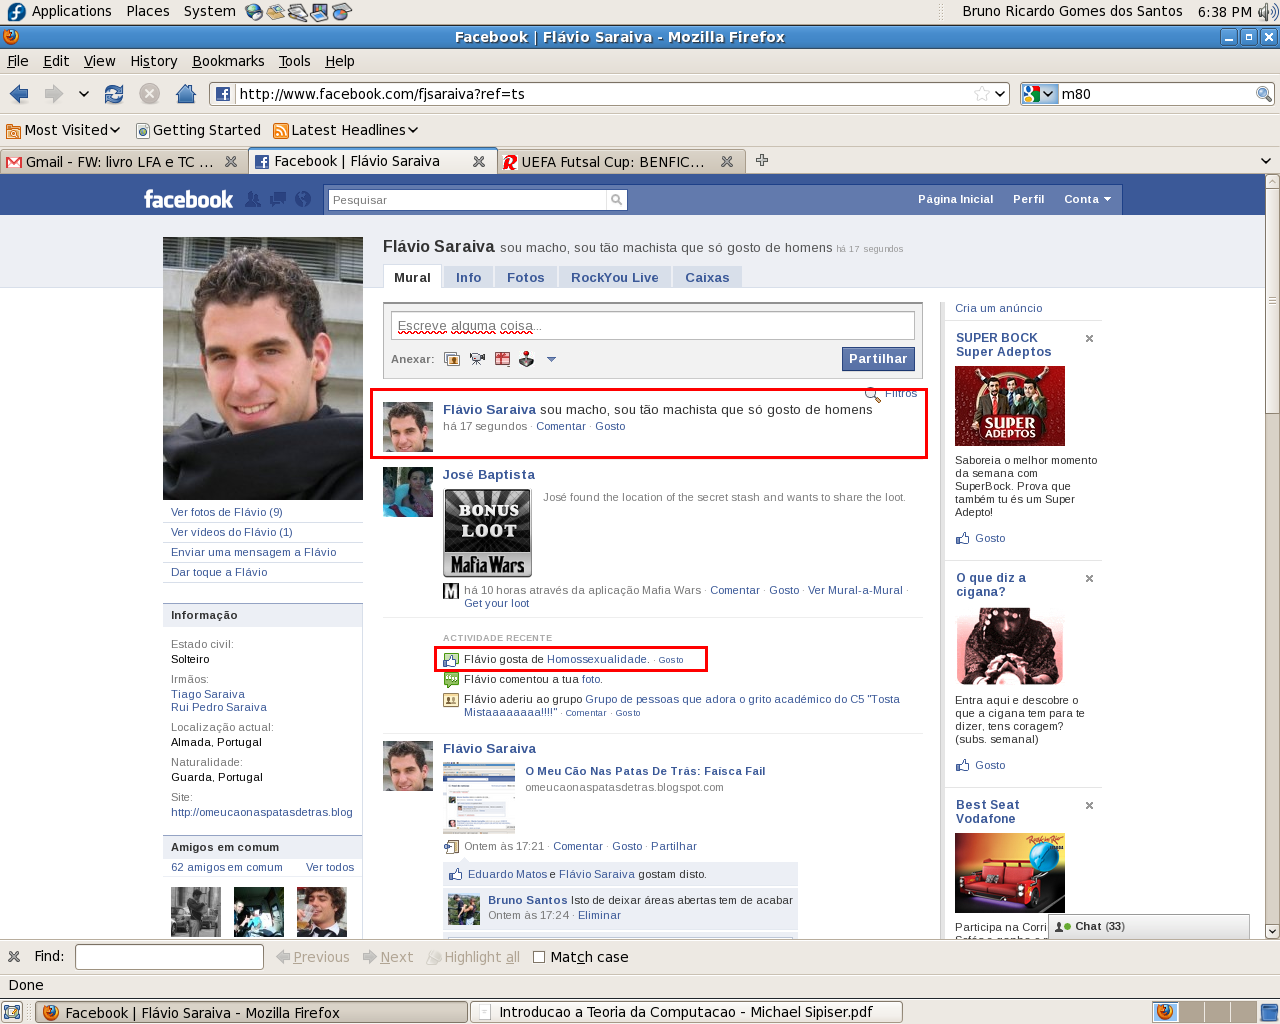This screenshot has width=1280, height=1024.
Task: Open the Conta account dropdown
Action: (1087, 199)
